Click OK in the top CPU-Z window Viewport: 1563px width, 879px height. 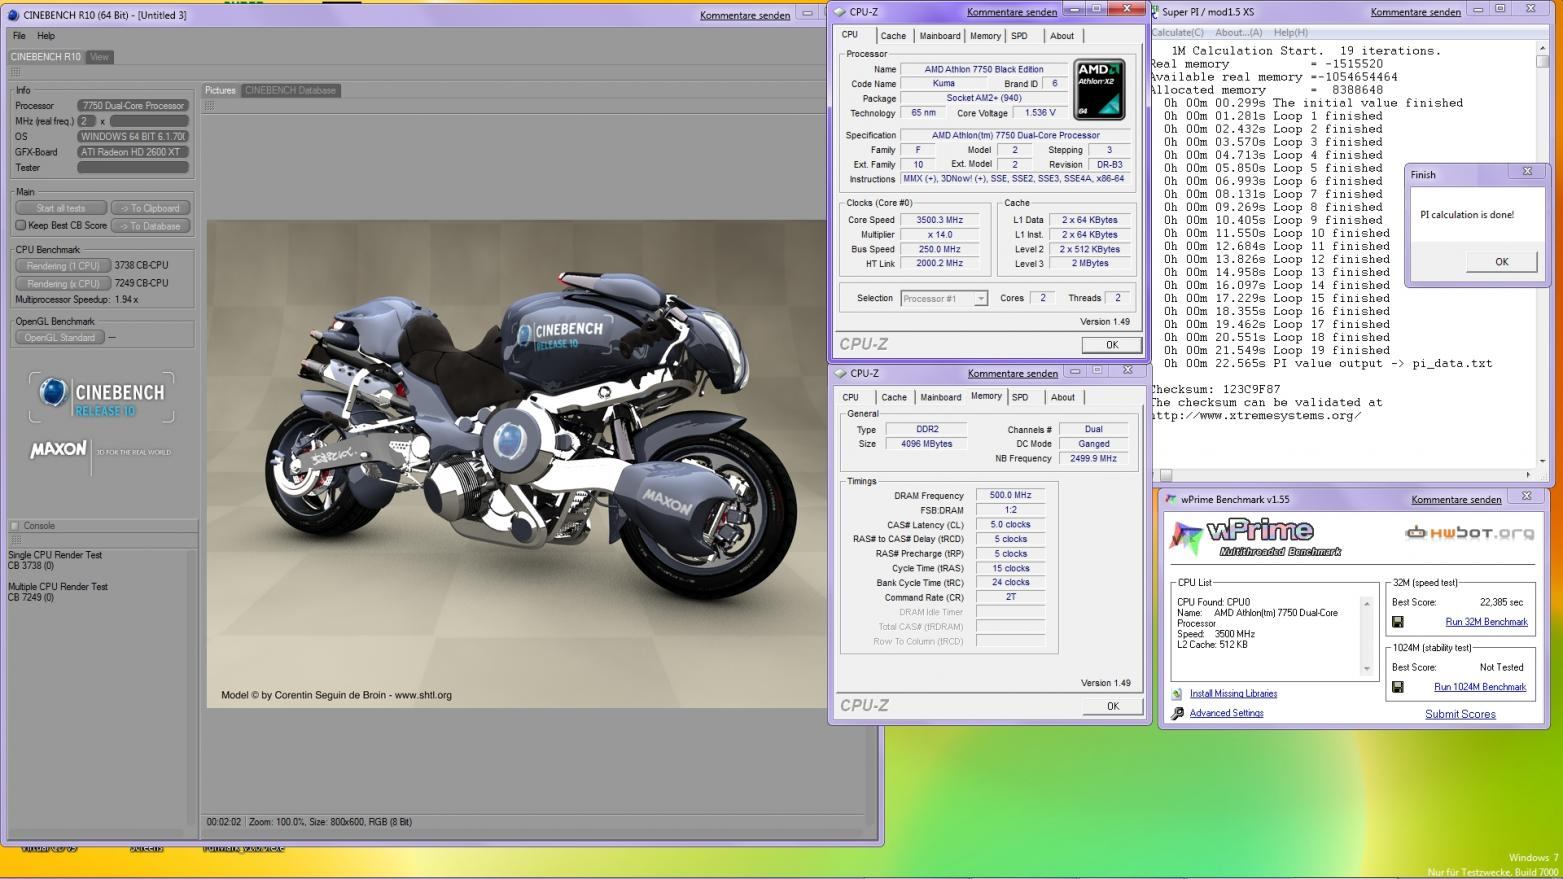(x=1112, y=345)
